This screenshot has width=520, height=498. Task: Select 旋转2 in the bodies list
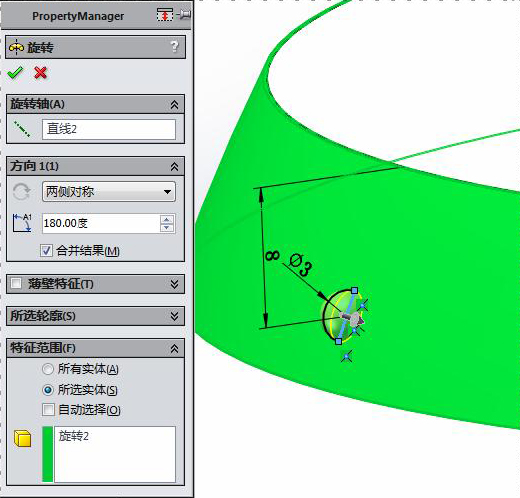[x=74, y=436]
